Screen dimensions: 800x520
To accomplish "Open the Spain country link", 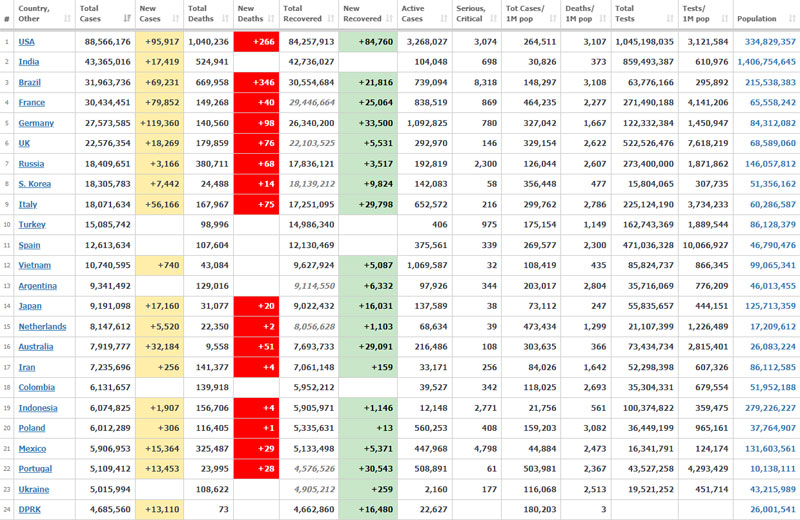I will pos(29,245).
